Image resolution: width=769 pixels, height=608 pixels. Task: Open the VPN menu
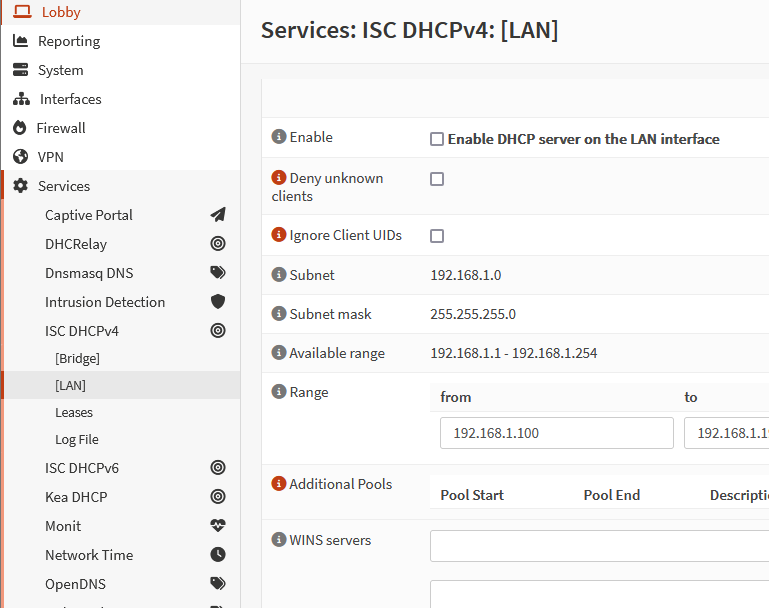tap(51, 157)
